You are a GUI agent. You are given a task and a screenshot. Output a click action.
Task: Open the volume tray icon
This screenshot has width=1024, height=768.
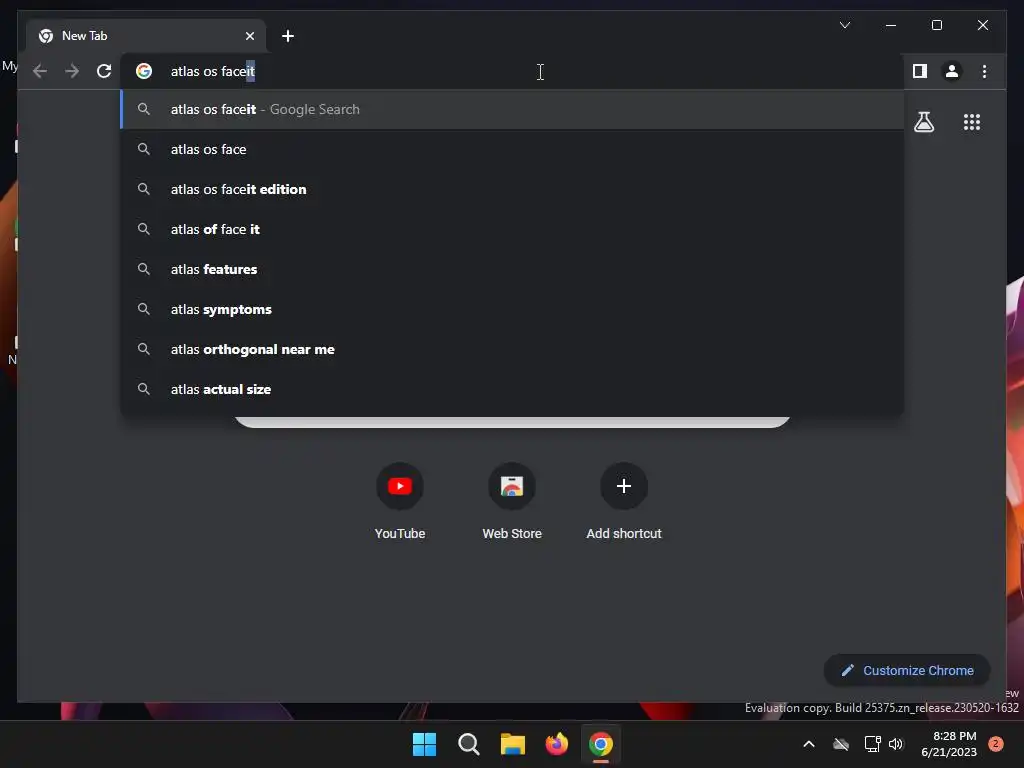coord(896,744)
